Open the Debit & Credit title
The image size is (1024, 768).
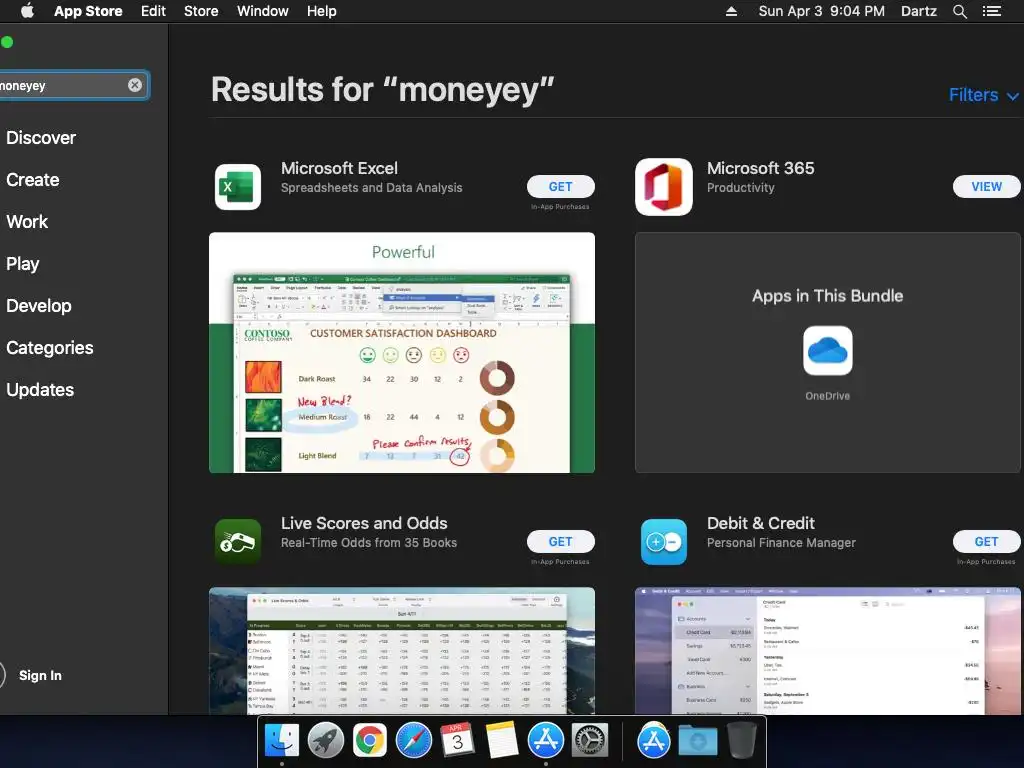coord(760,523)
